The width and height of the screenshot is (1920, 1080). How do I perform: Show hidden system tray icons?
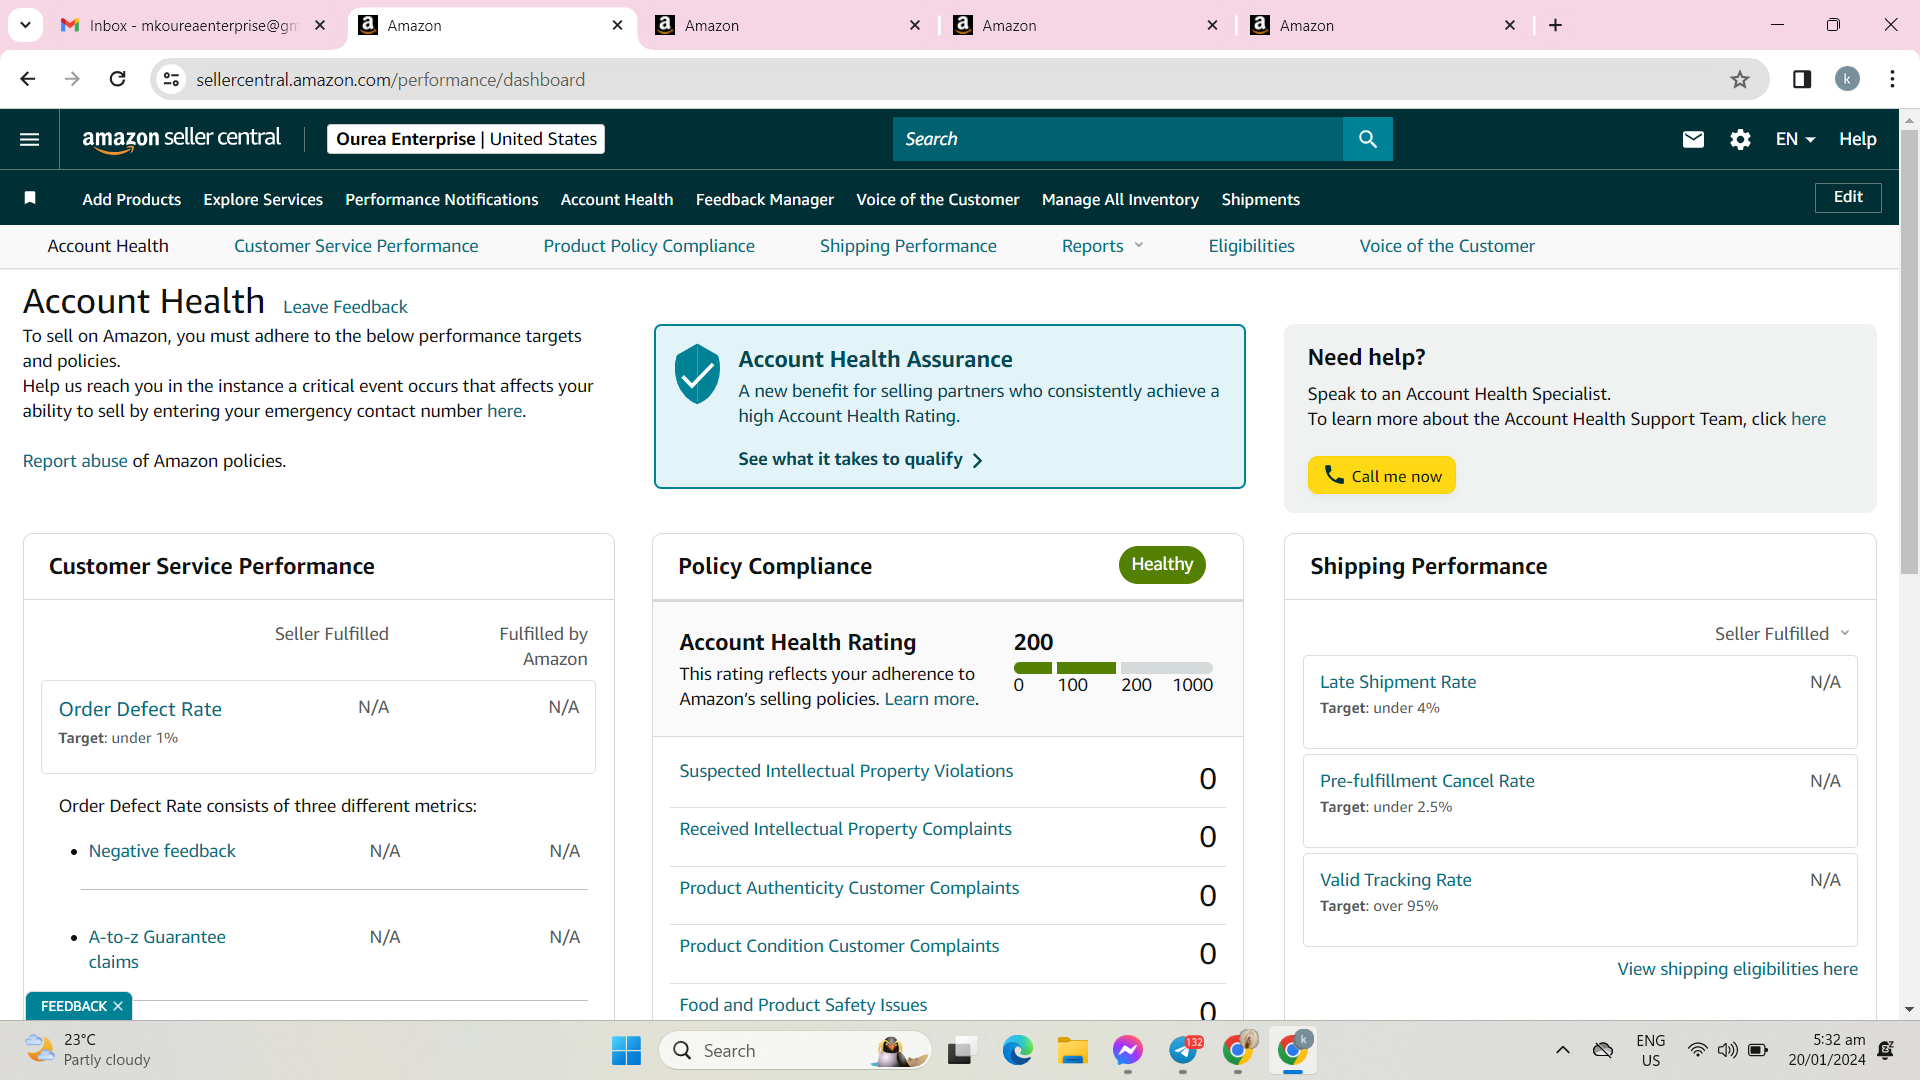[1562, 1050]
